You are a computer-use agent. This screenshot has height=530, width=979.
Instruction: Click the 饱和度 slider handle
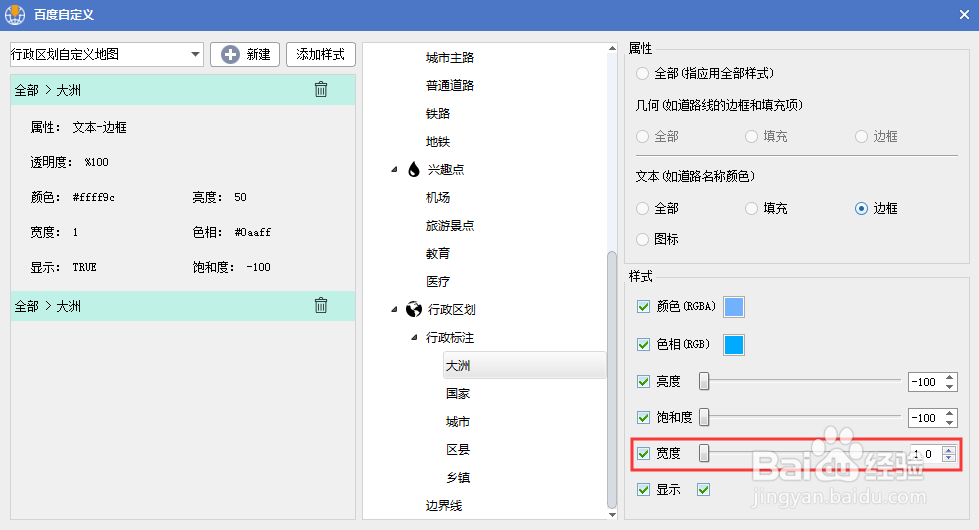coord(704,417)
